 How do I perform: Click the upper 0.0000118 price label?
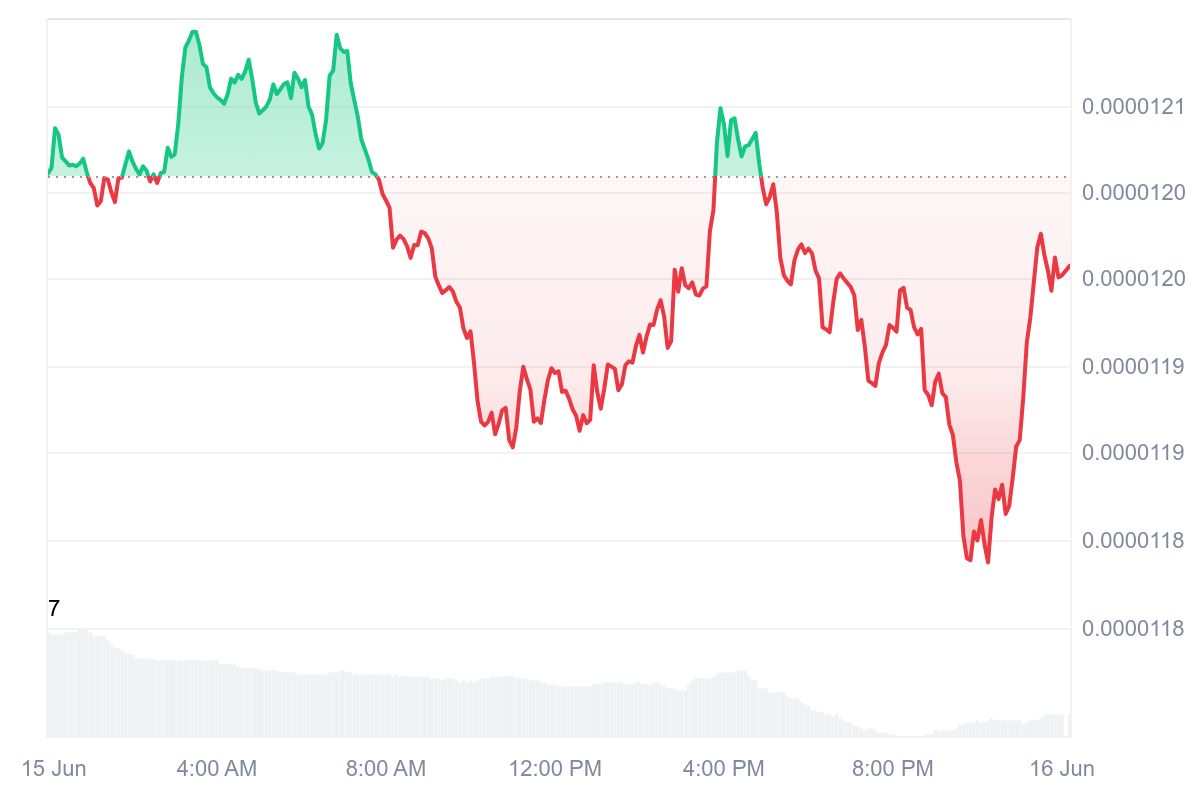1132,541
